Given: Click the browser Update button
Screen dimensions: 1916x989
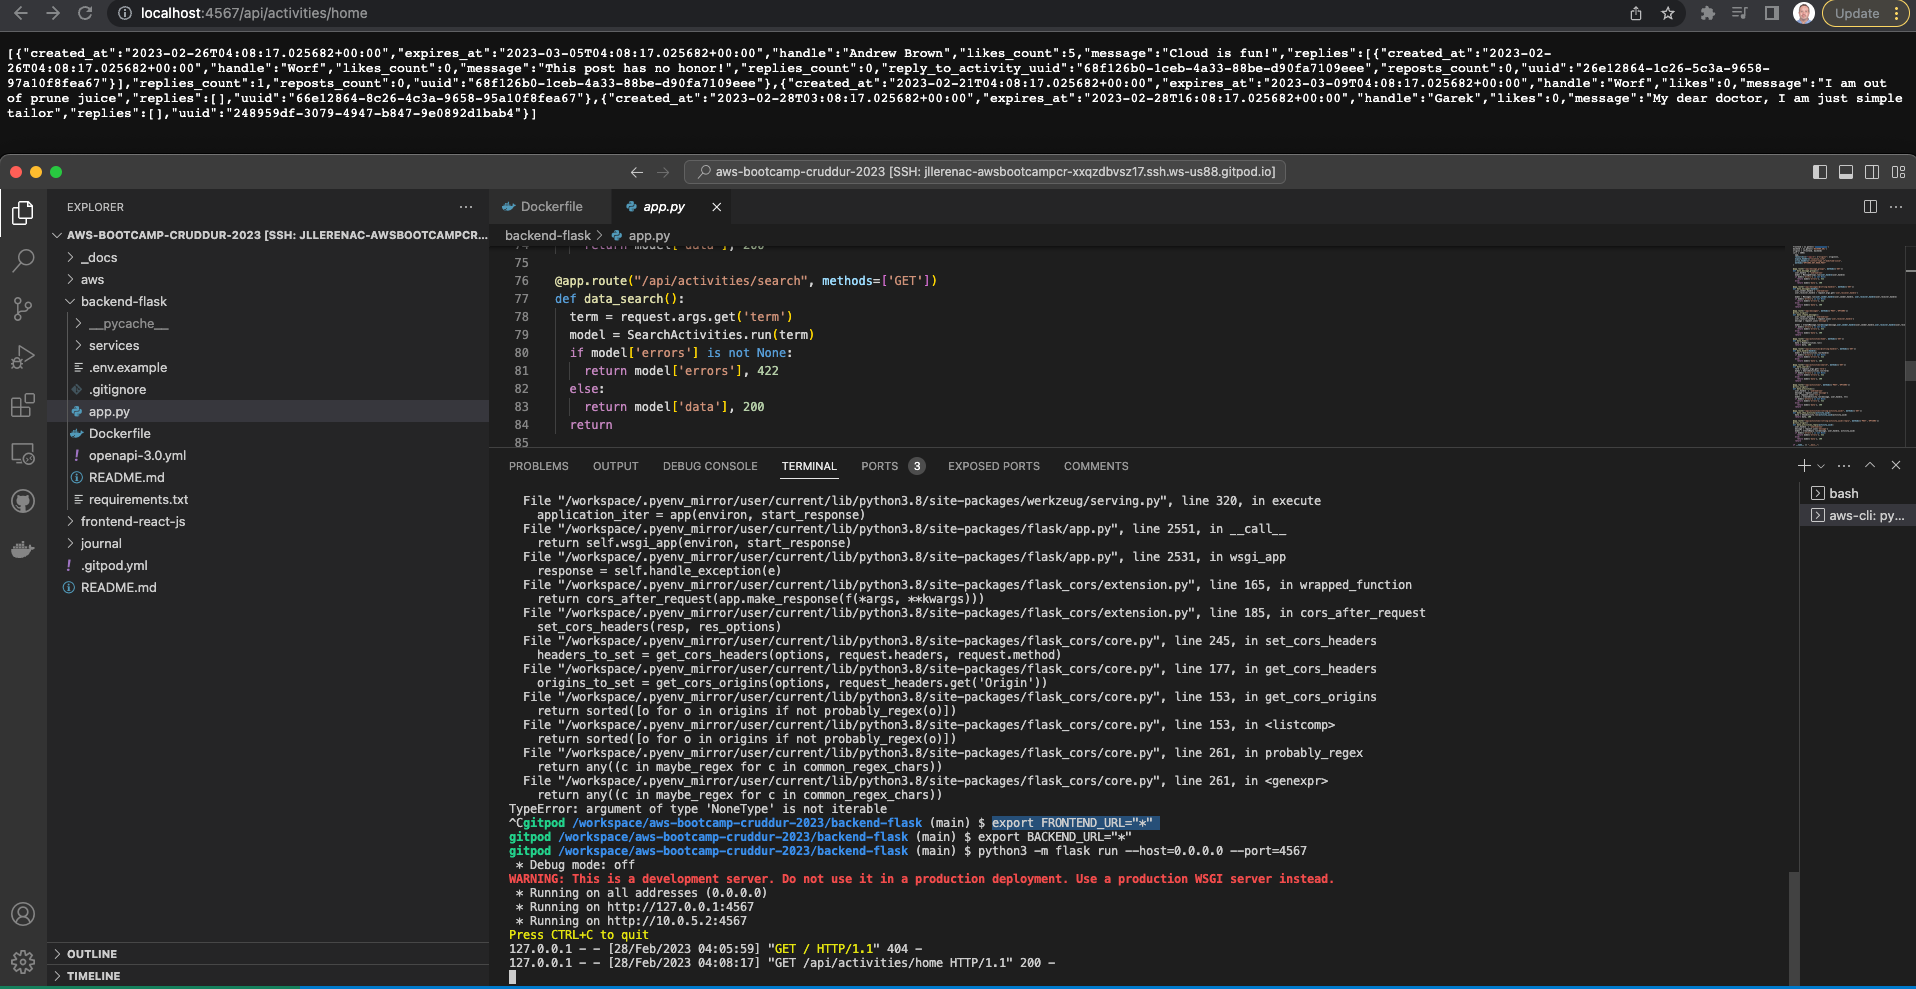Looking at the screenshot, I should point(1858,13).
